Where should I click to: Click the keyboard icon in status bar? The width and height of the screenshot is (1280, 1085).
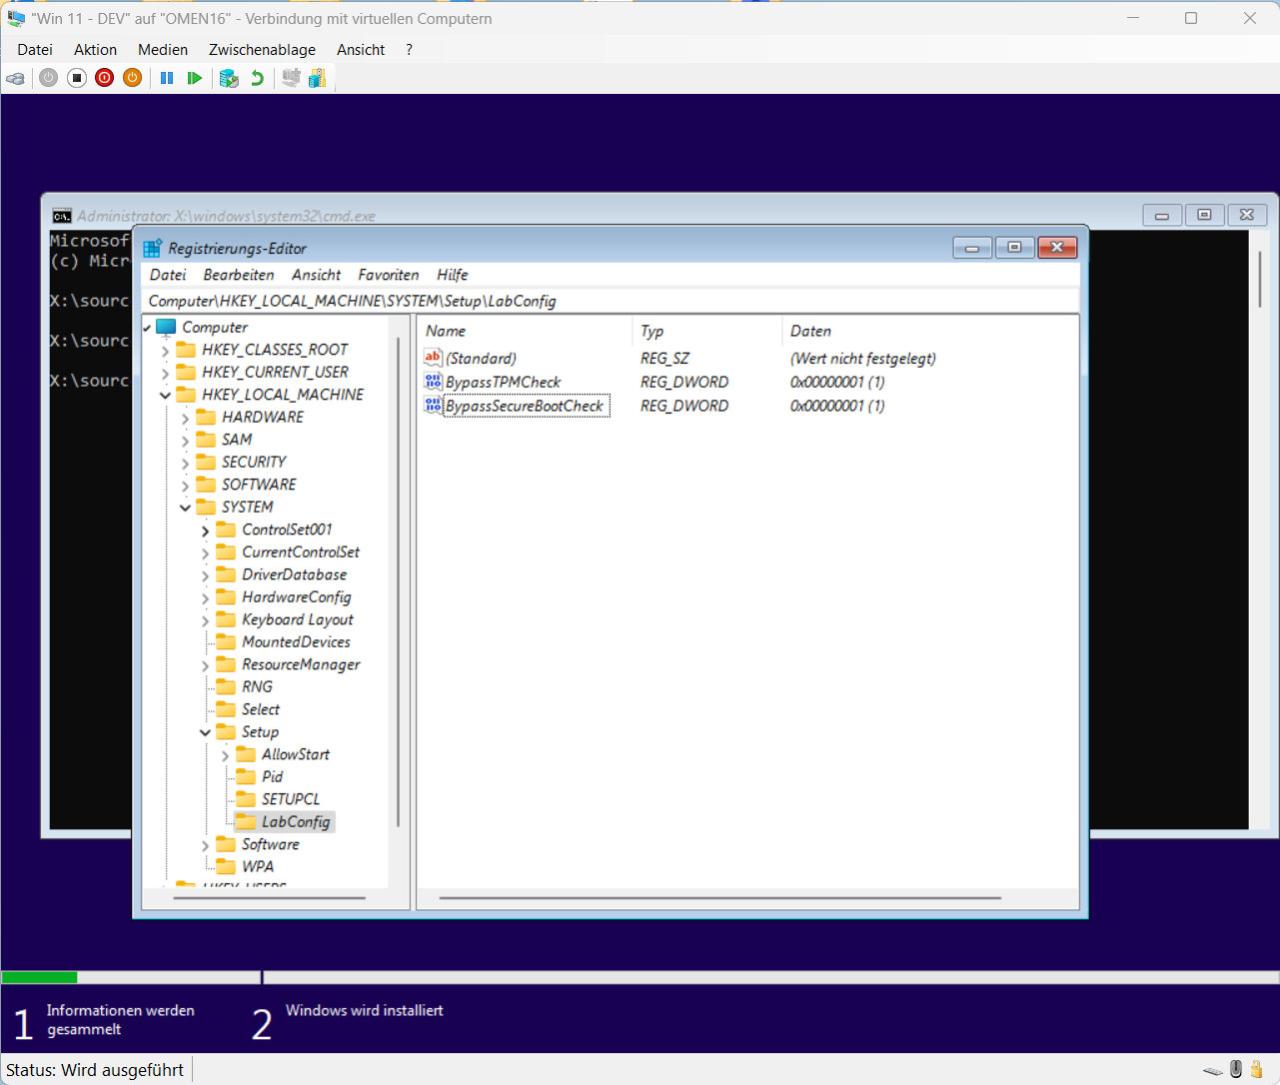pyautogui.click(x=1213, y=1070)
